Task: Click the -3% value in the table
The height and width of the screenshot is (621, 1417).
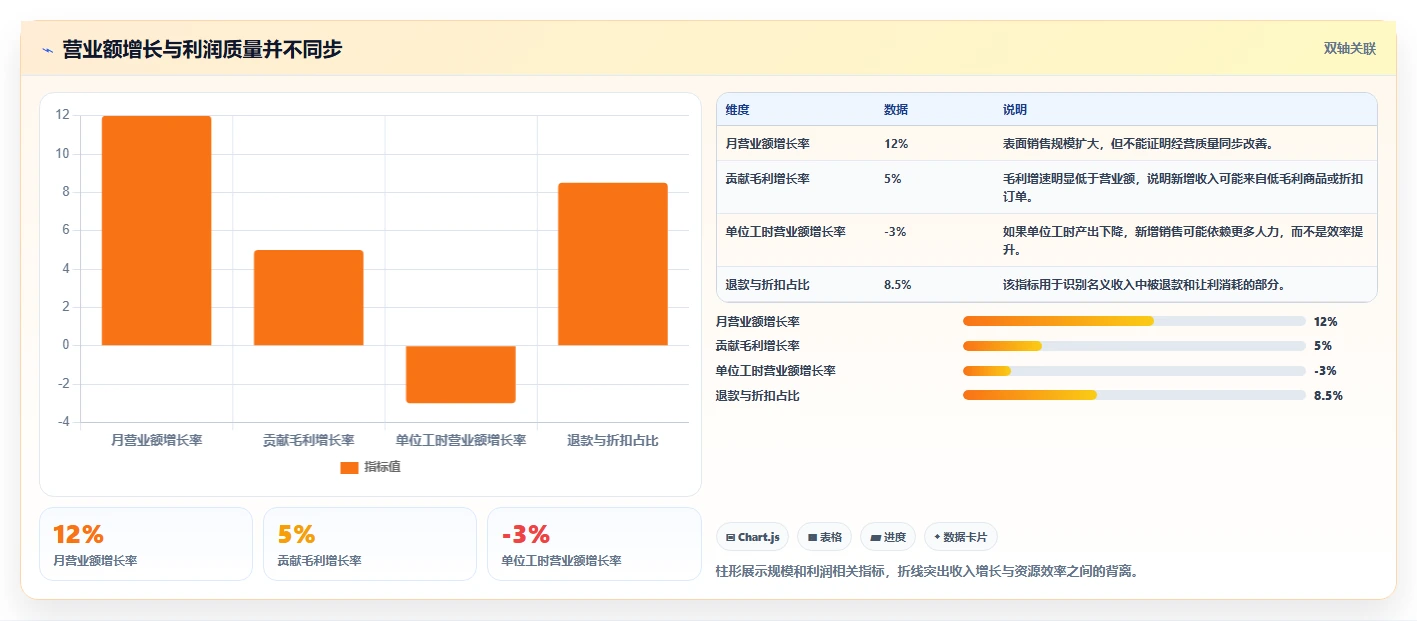Action: click(895, 232)
